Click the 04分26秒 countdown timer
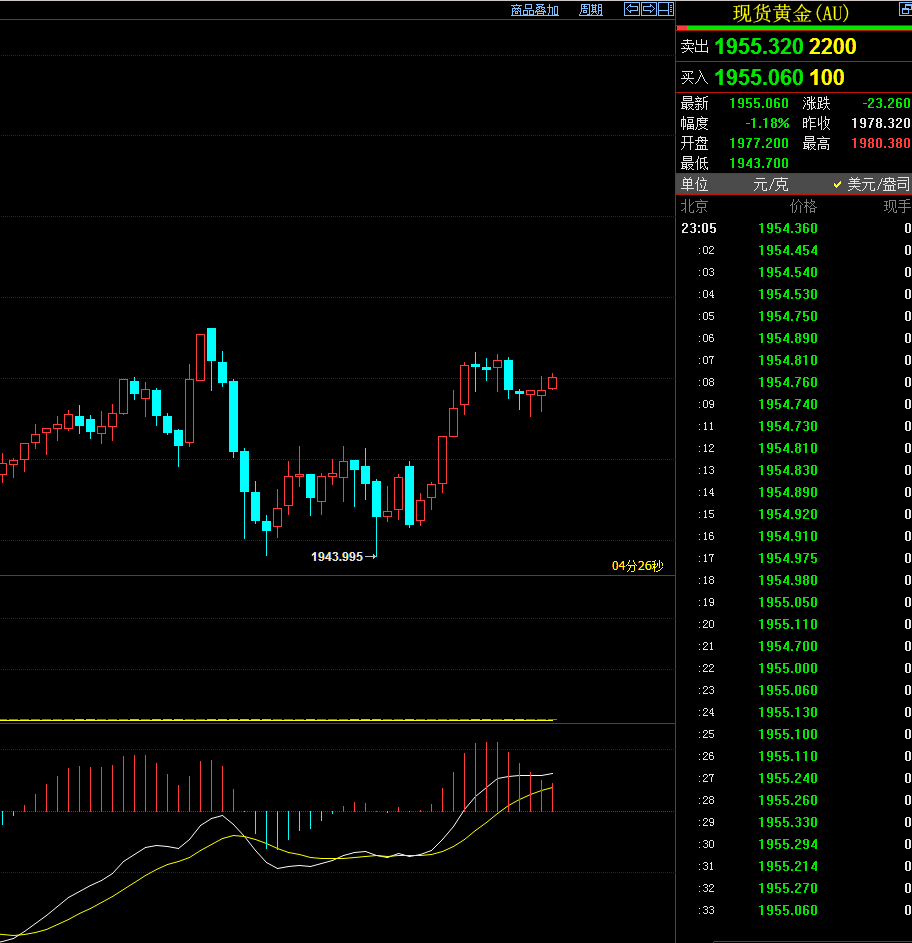The height and width of the screenshot is (943, 912). pyautogui.click(x=638, y=566)
